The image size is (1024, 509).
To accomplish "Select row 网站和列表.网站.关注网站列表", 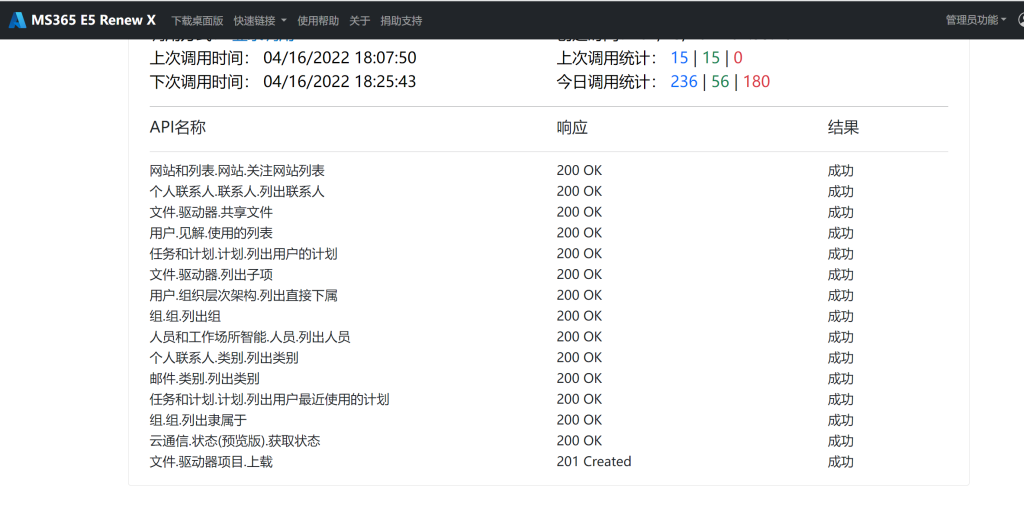I will pos(549,171).
